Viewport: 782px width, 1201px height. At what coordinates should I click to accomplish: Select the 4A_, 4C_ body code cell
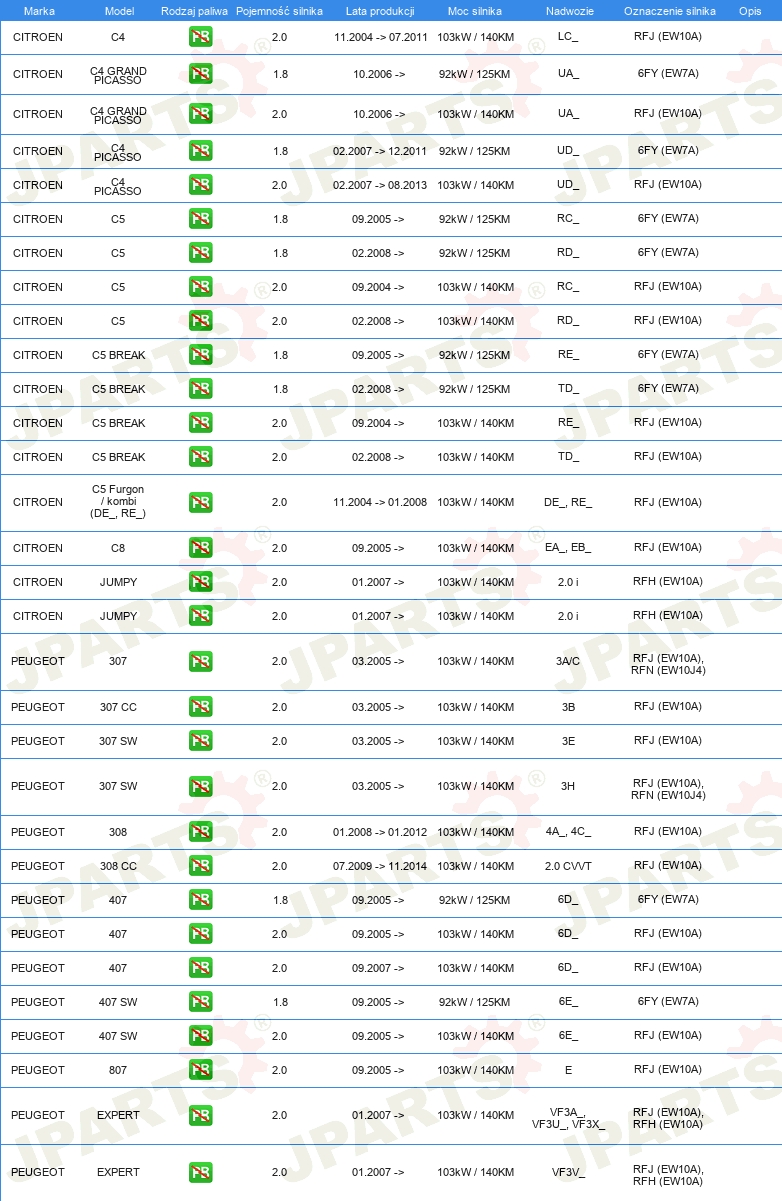[x=568, y=832]
